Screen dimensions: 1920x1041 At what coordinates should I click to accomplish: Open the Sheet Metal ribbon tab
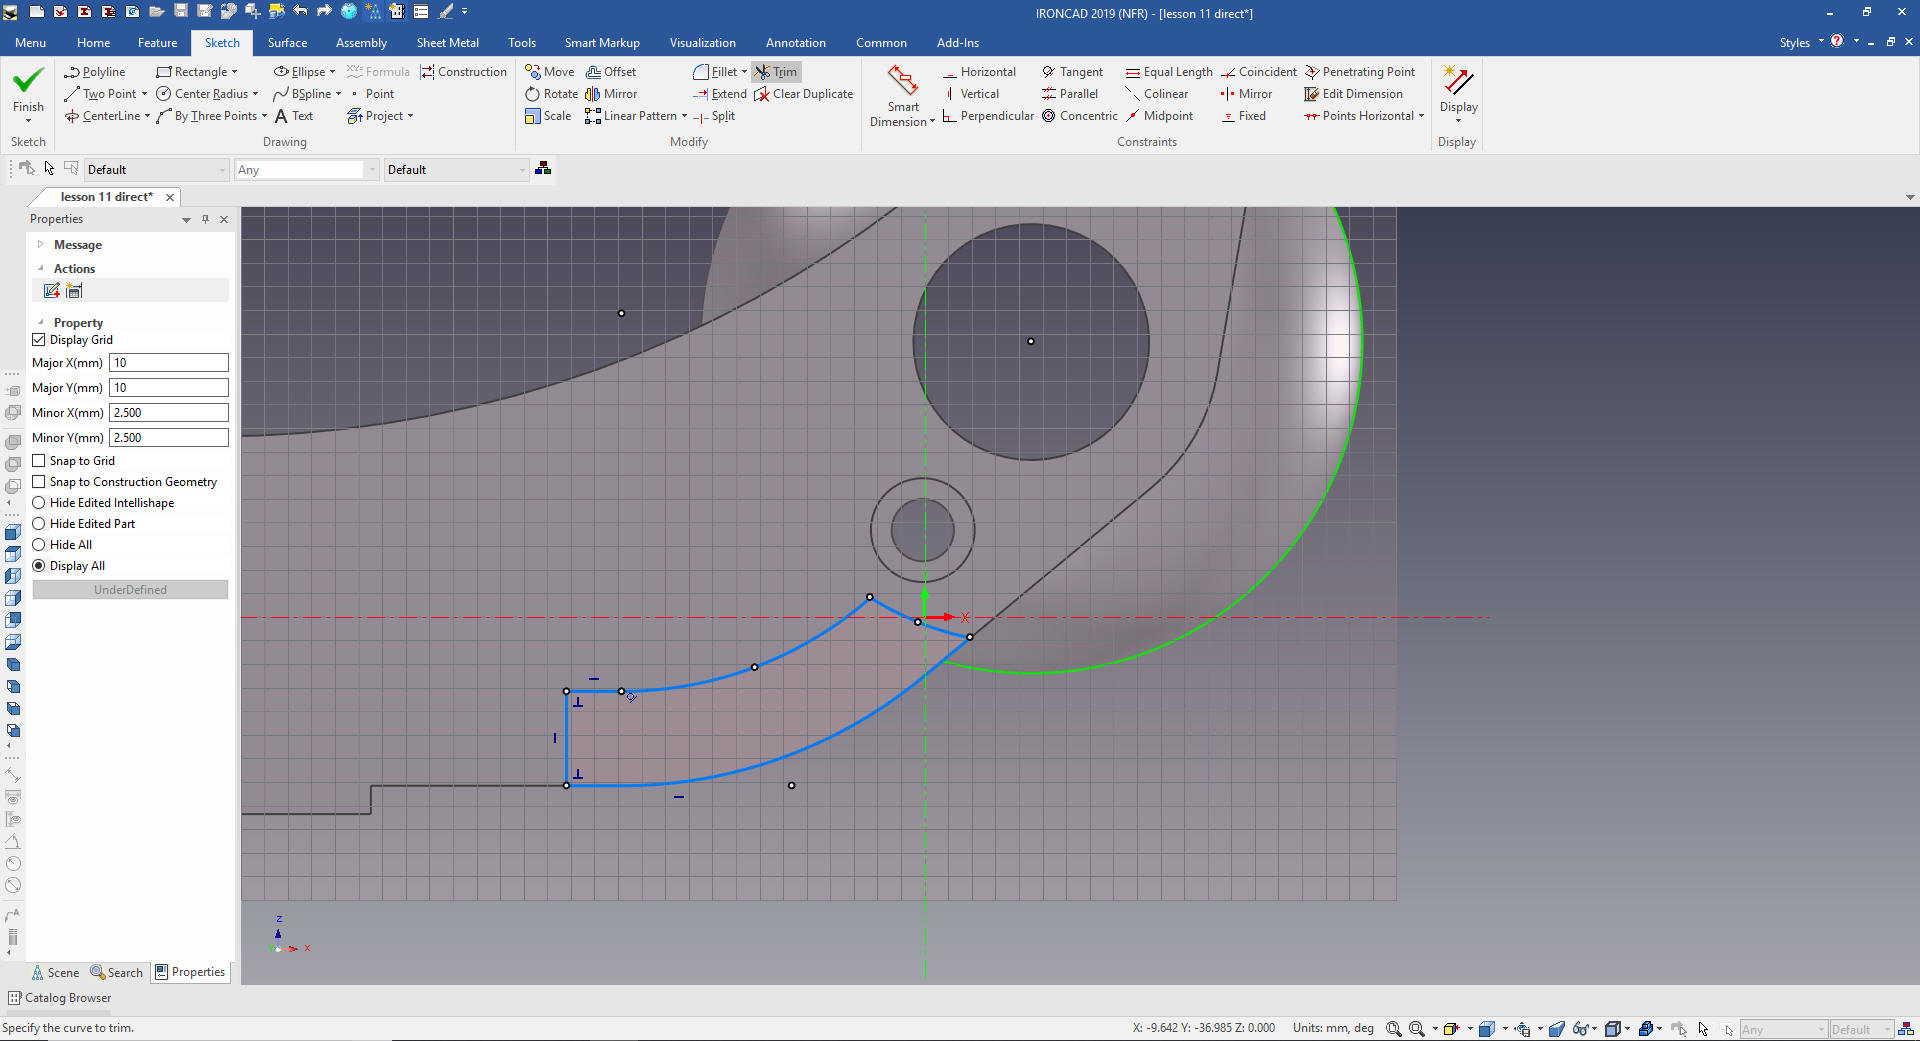coord(447,43)
